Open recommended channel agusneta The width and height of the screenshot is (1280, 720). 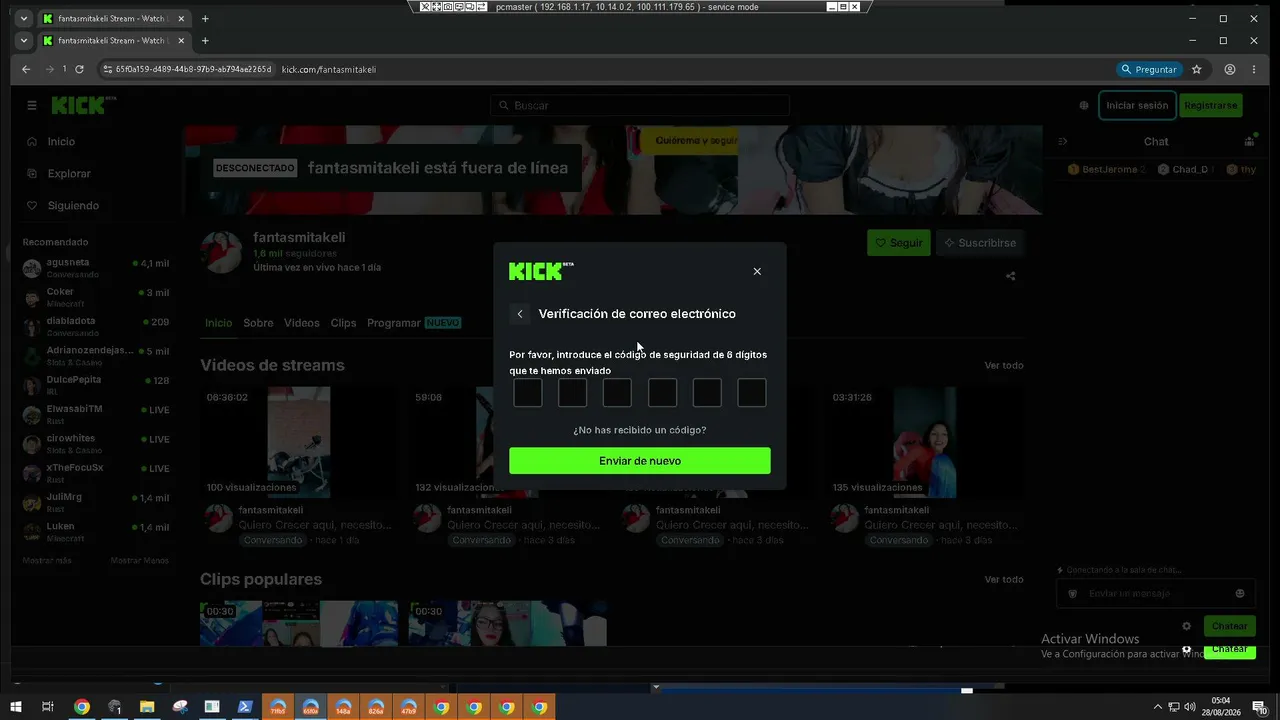click(96, 268)
